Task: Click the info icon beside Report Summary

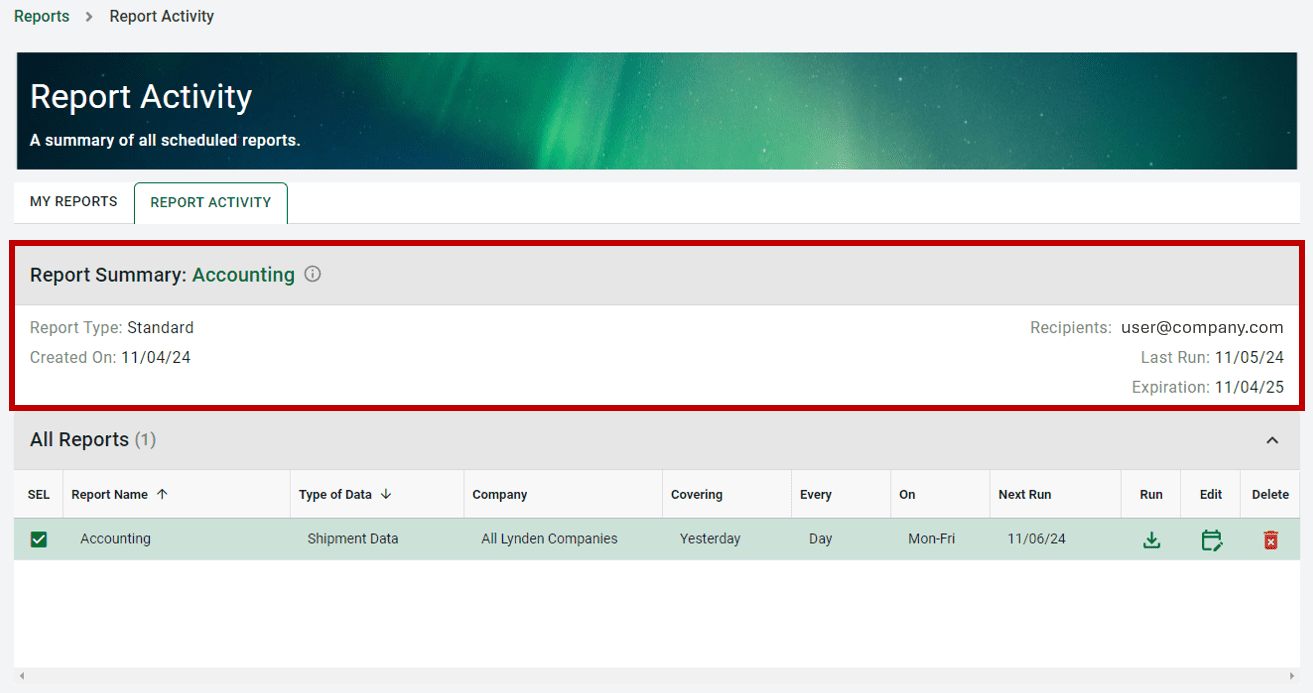Action: 313,274
